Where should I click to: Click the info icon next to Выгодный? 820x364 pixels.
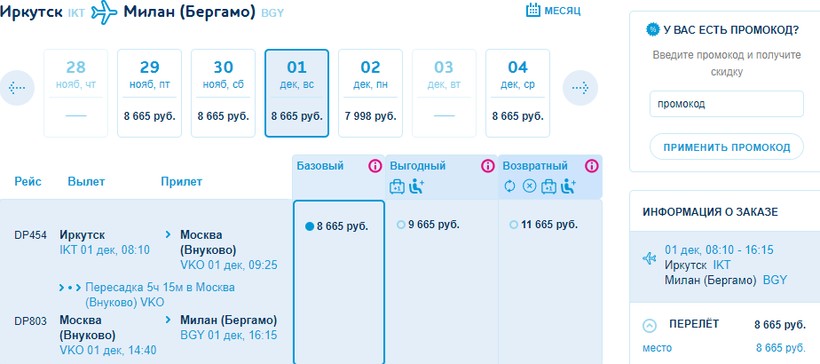[487, 166]
